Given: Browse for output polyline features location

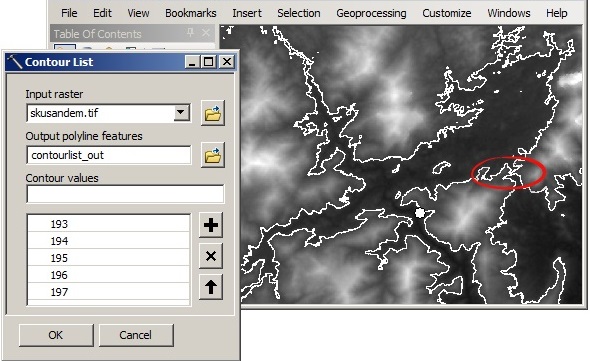Looking at the screenshot, I should 213,155.
